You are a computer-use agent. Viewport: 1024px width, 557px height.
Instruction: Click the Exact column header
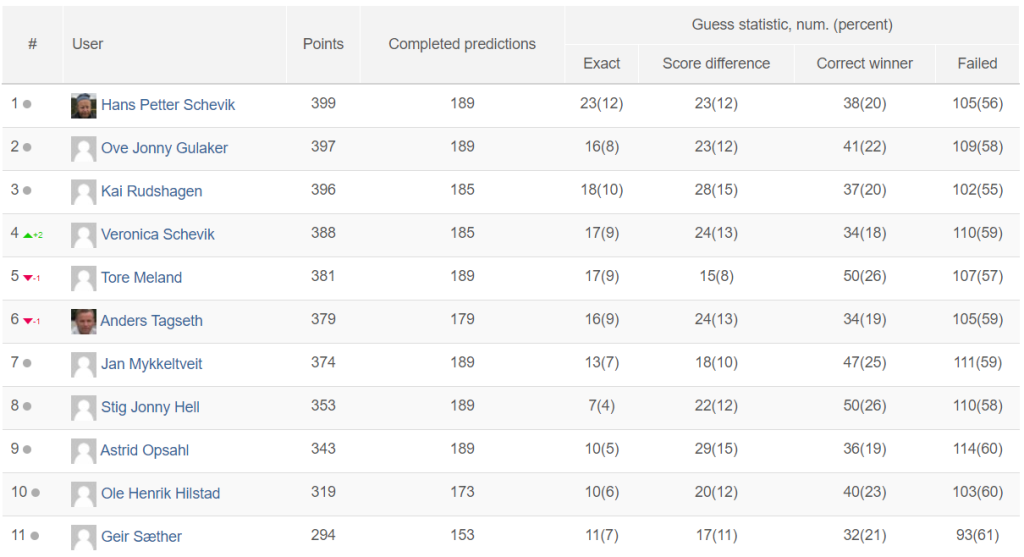[x=601, y=63]
